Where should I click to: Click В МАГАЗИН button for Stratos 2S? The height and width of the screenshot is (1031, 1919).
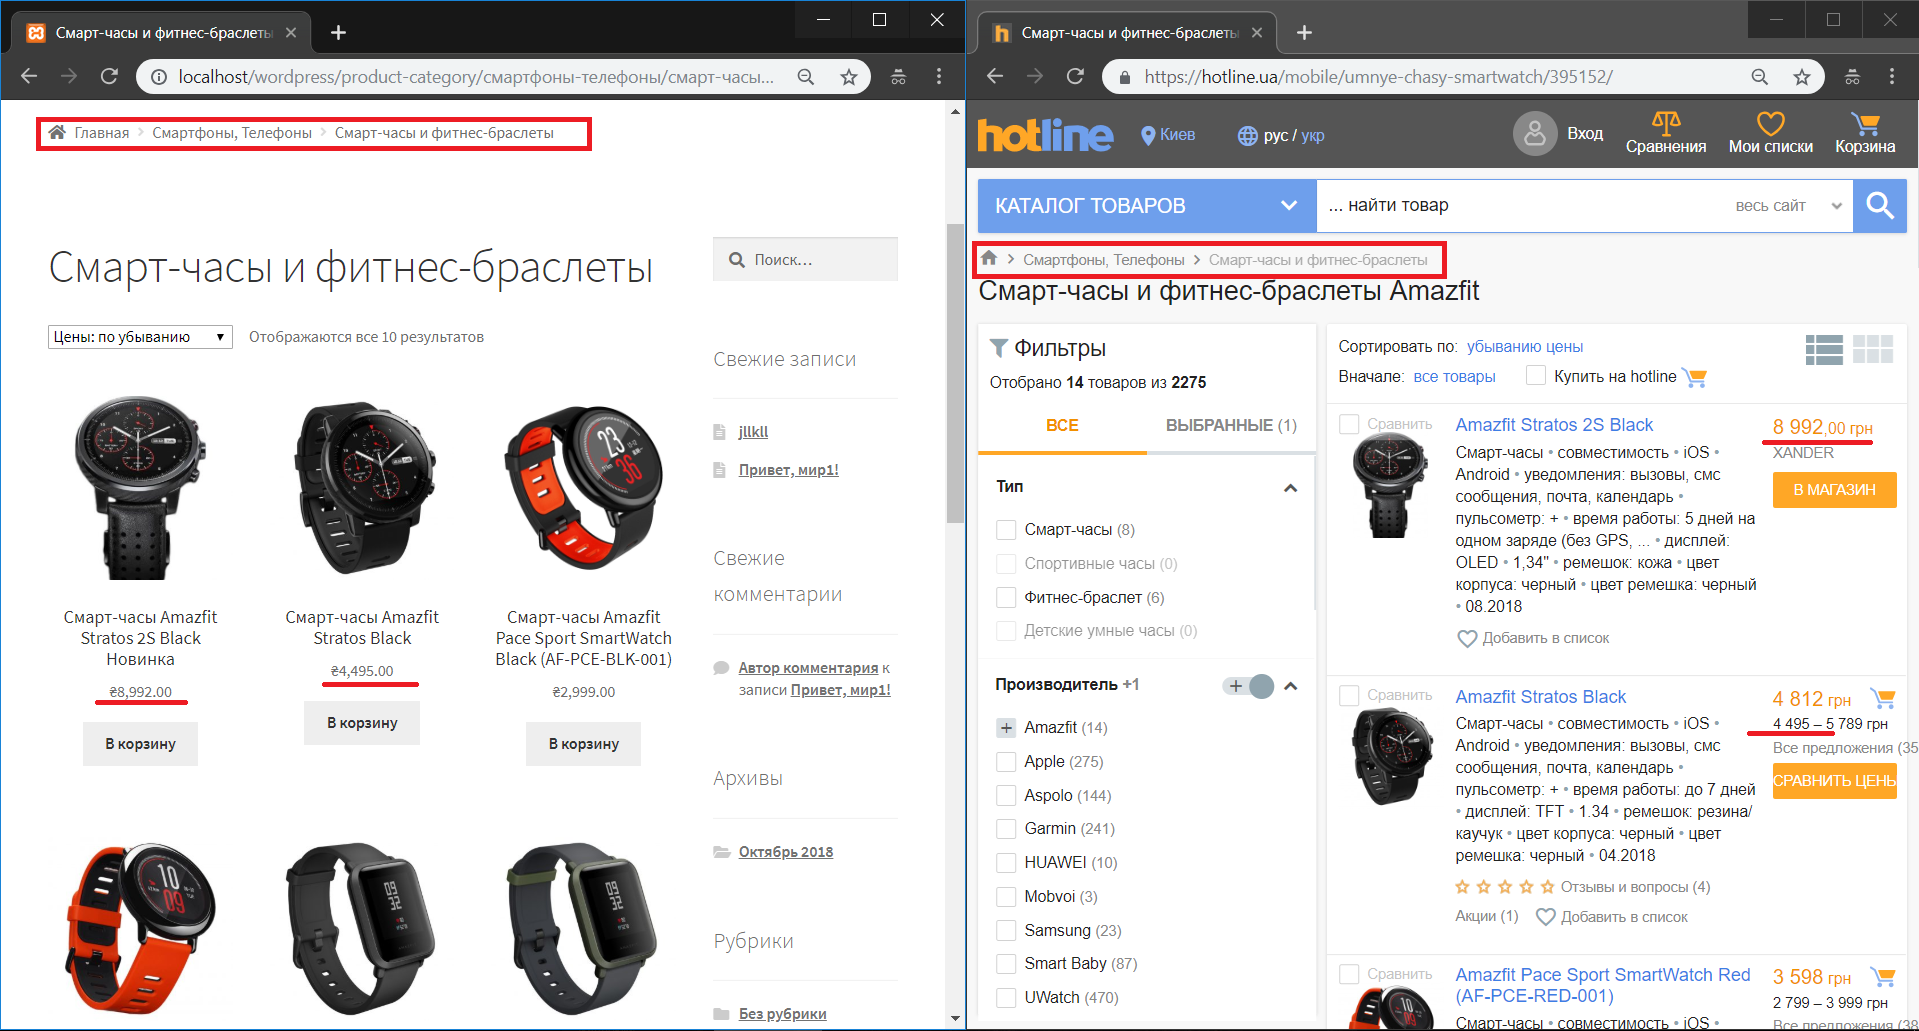click(x=1834, y=490)
